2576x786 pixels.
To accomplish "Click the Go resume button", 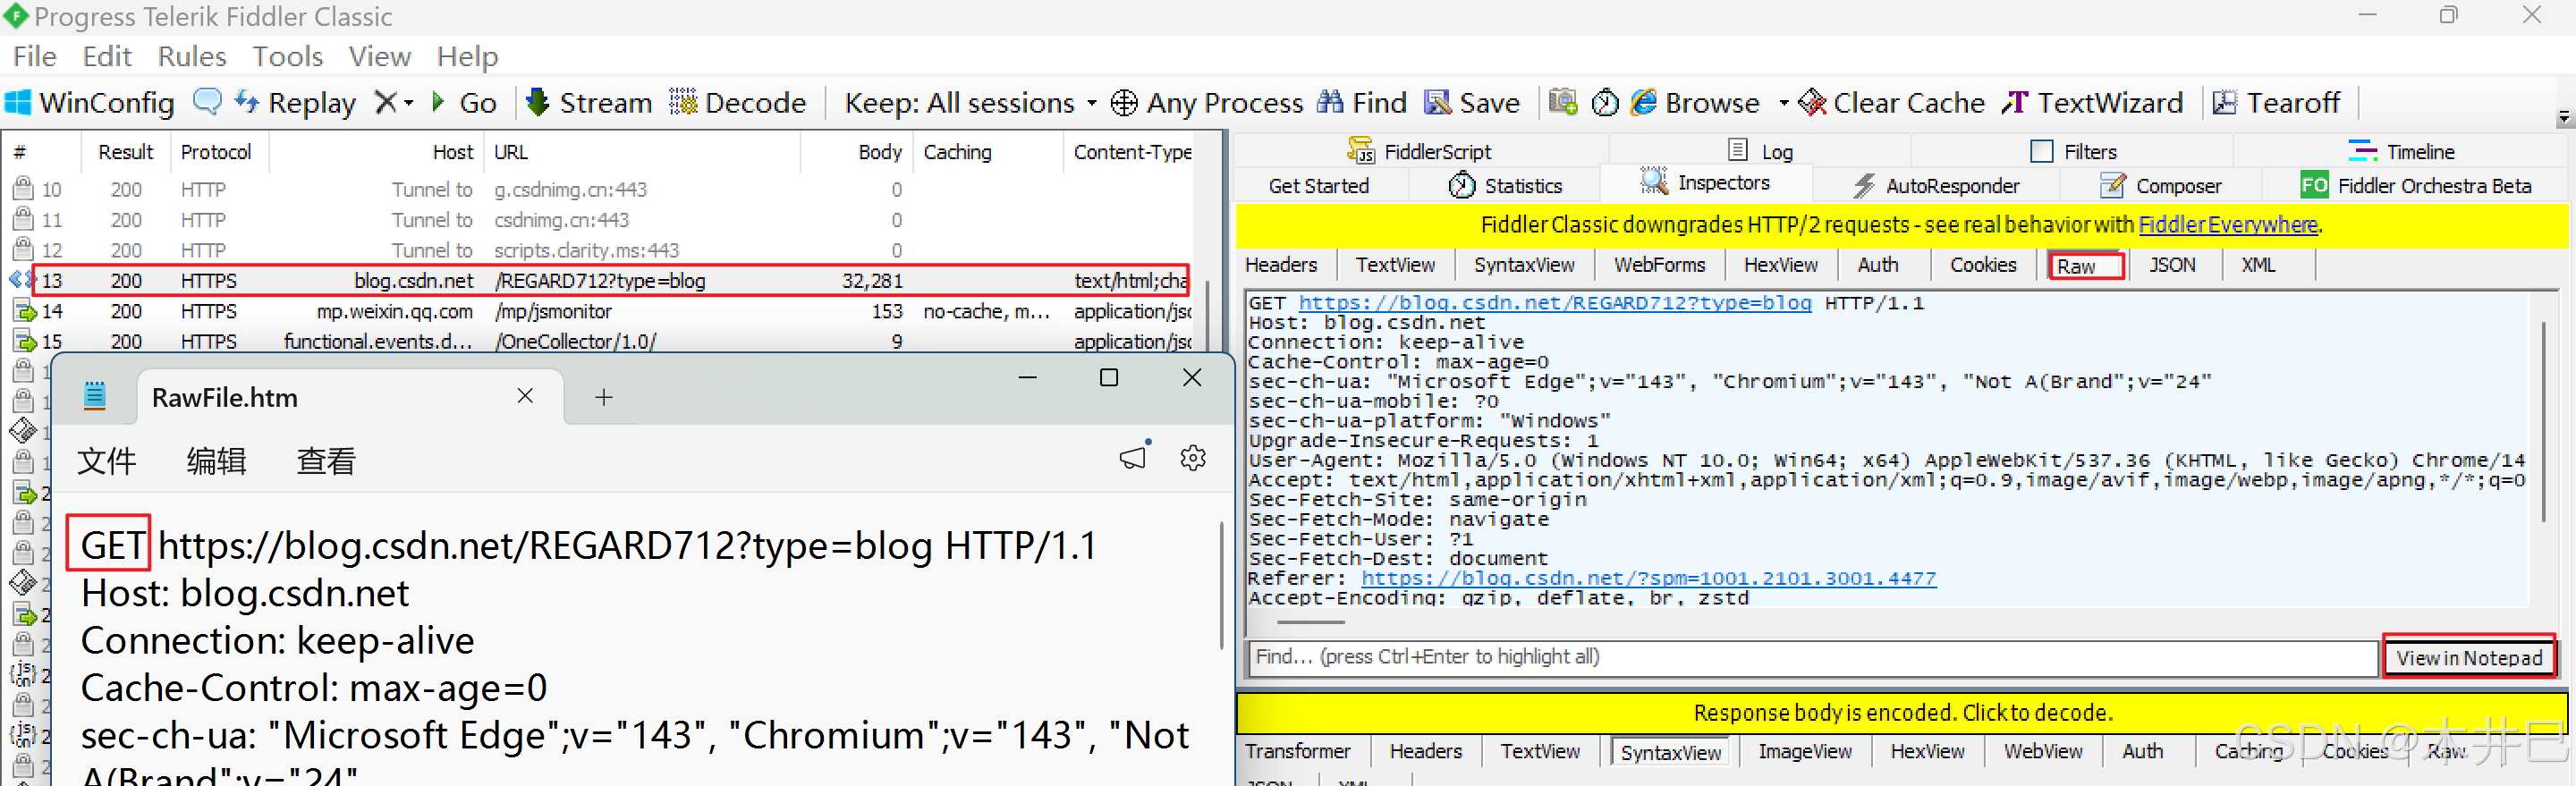I will point(463,103).
